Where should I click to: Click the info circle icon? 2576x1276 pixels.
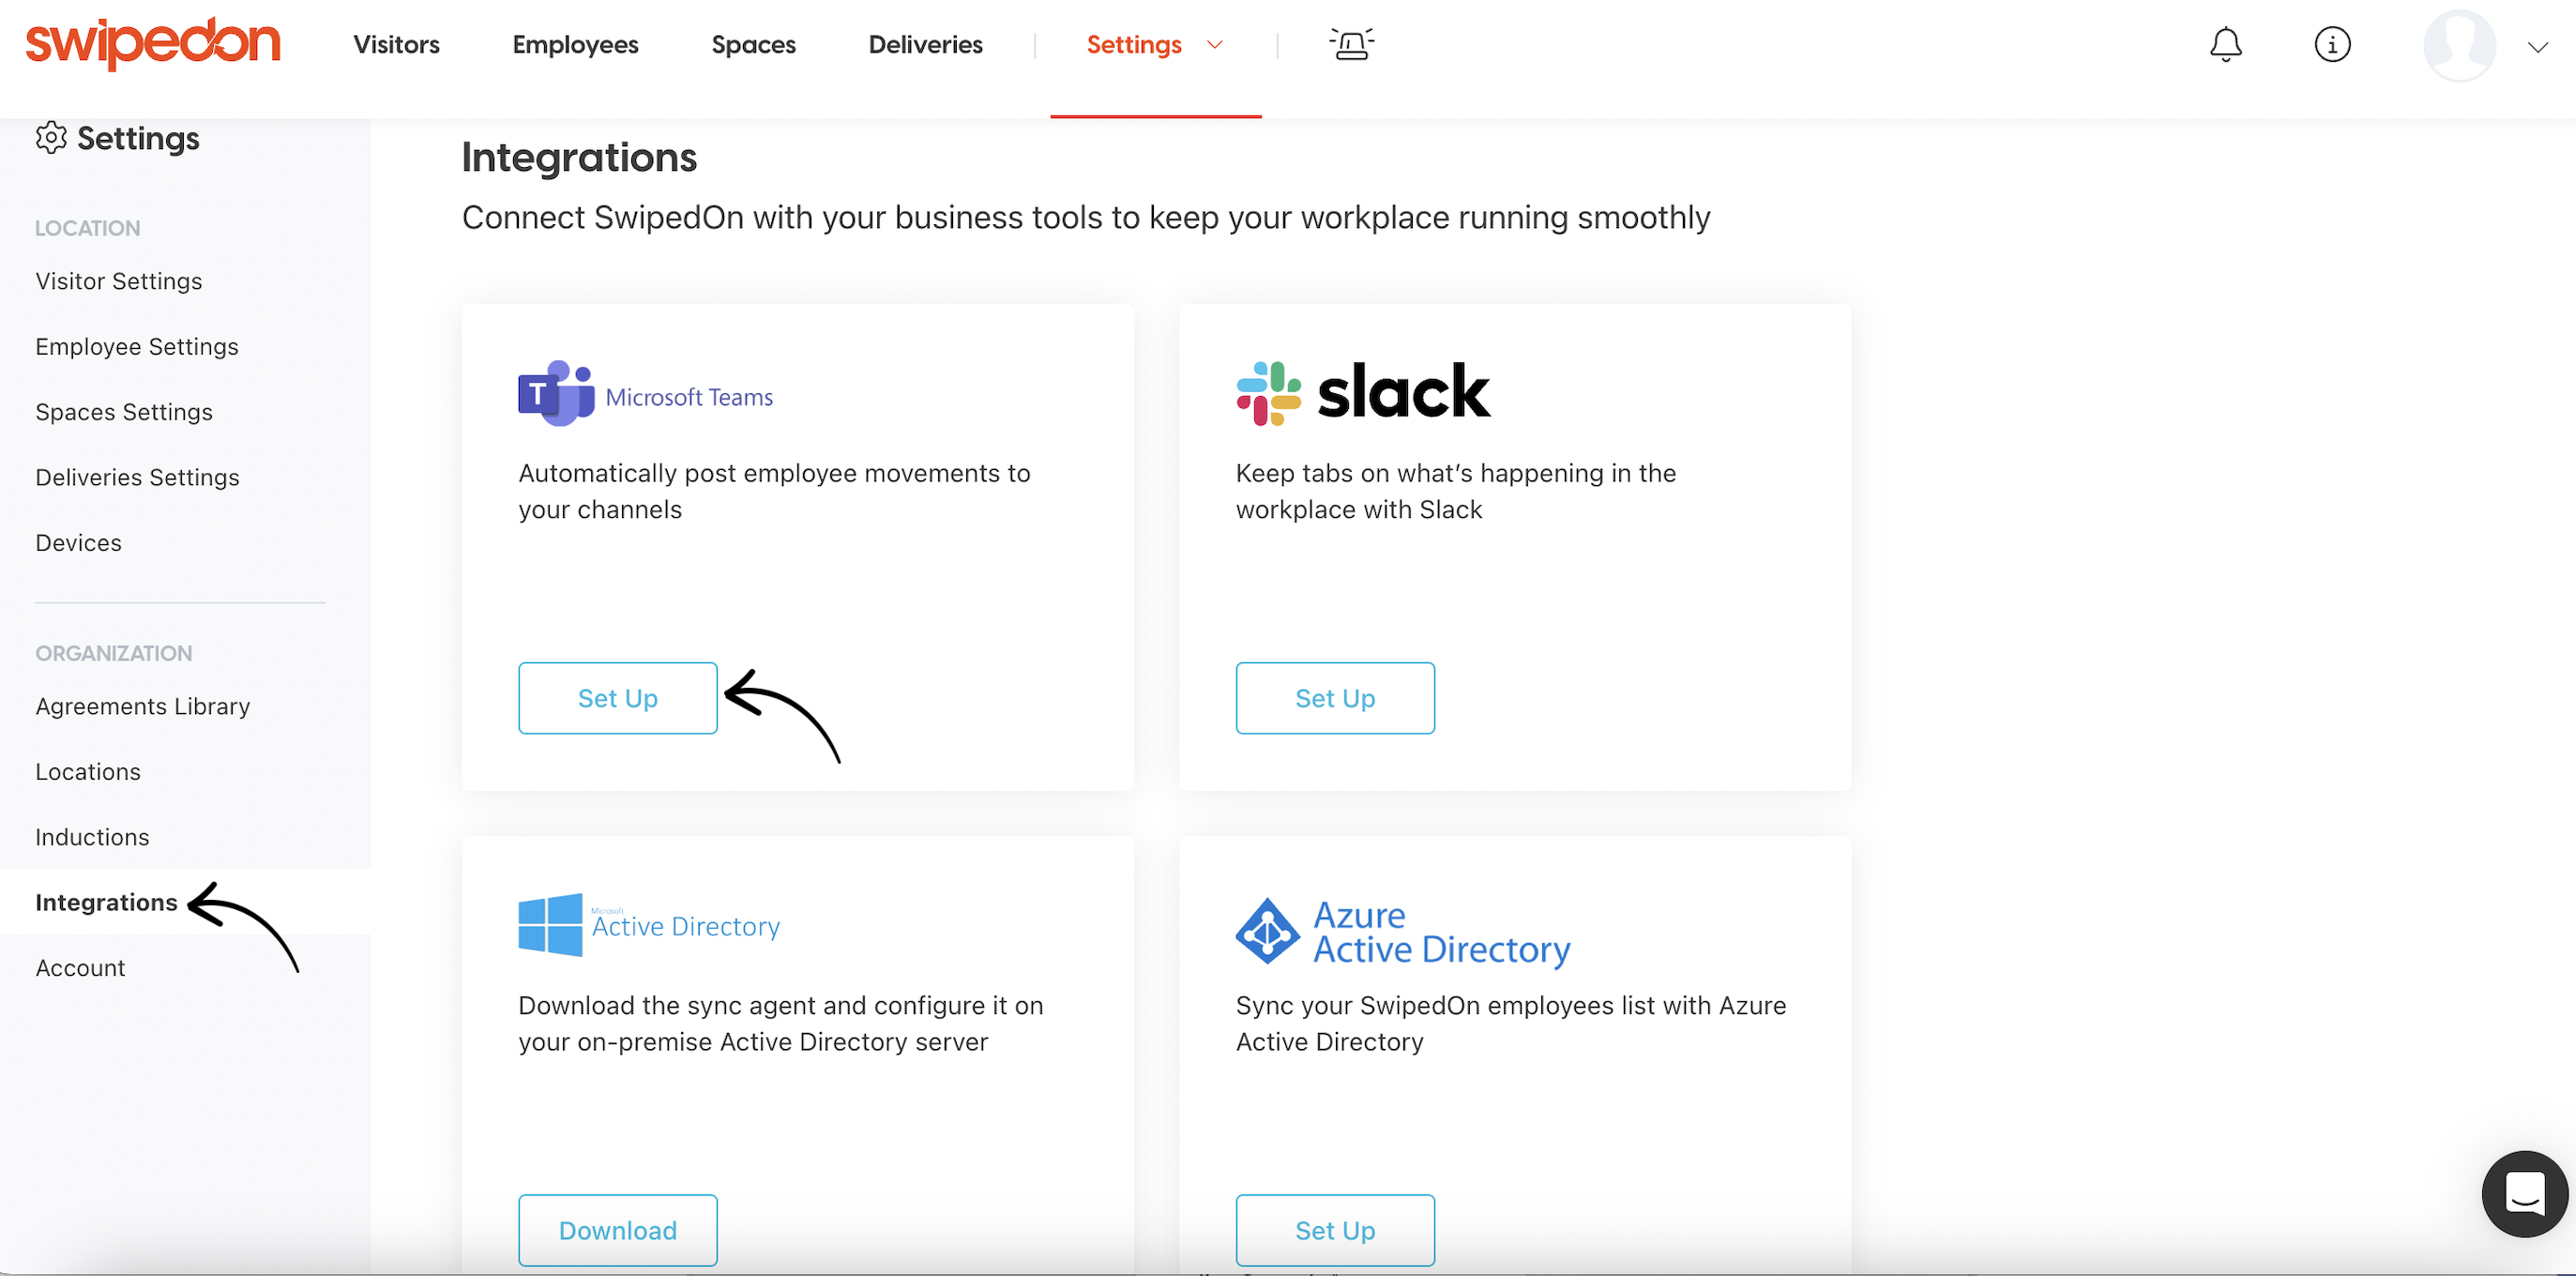pyautogui.click(x=2332, y=44)
